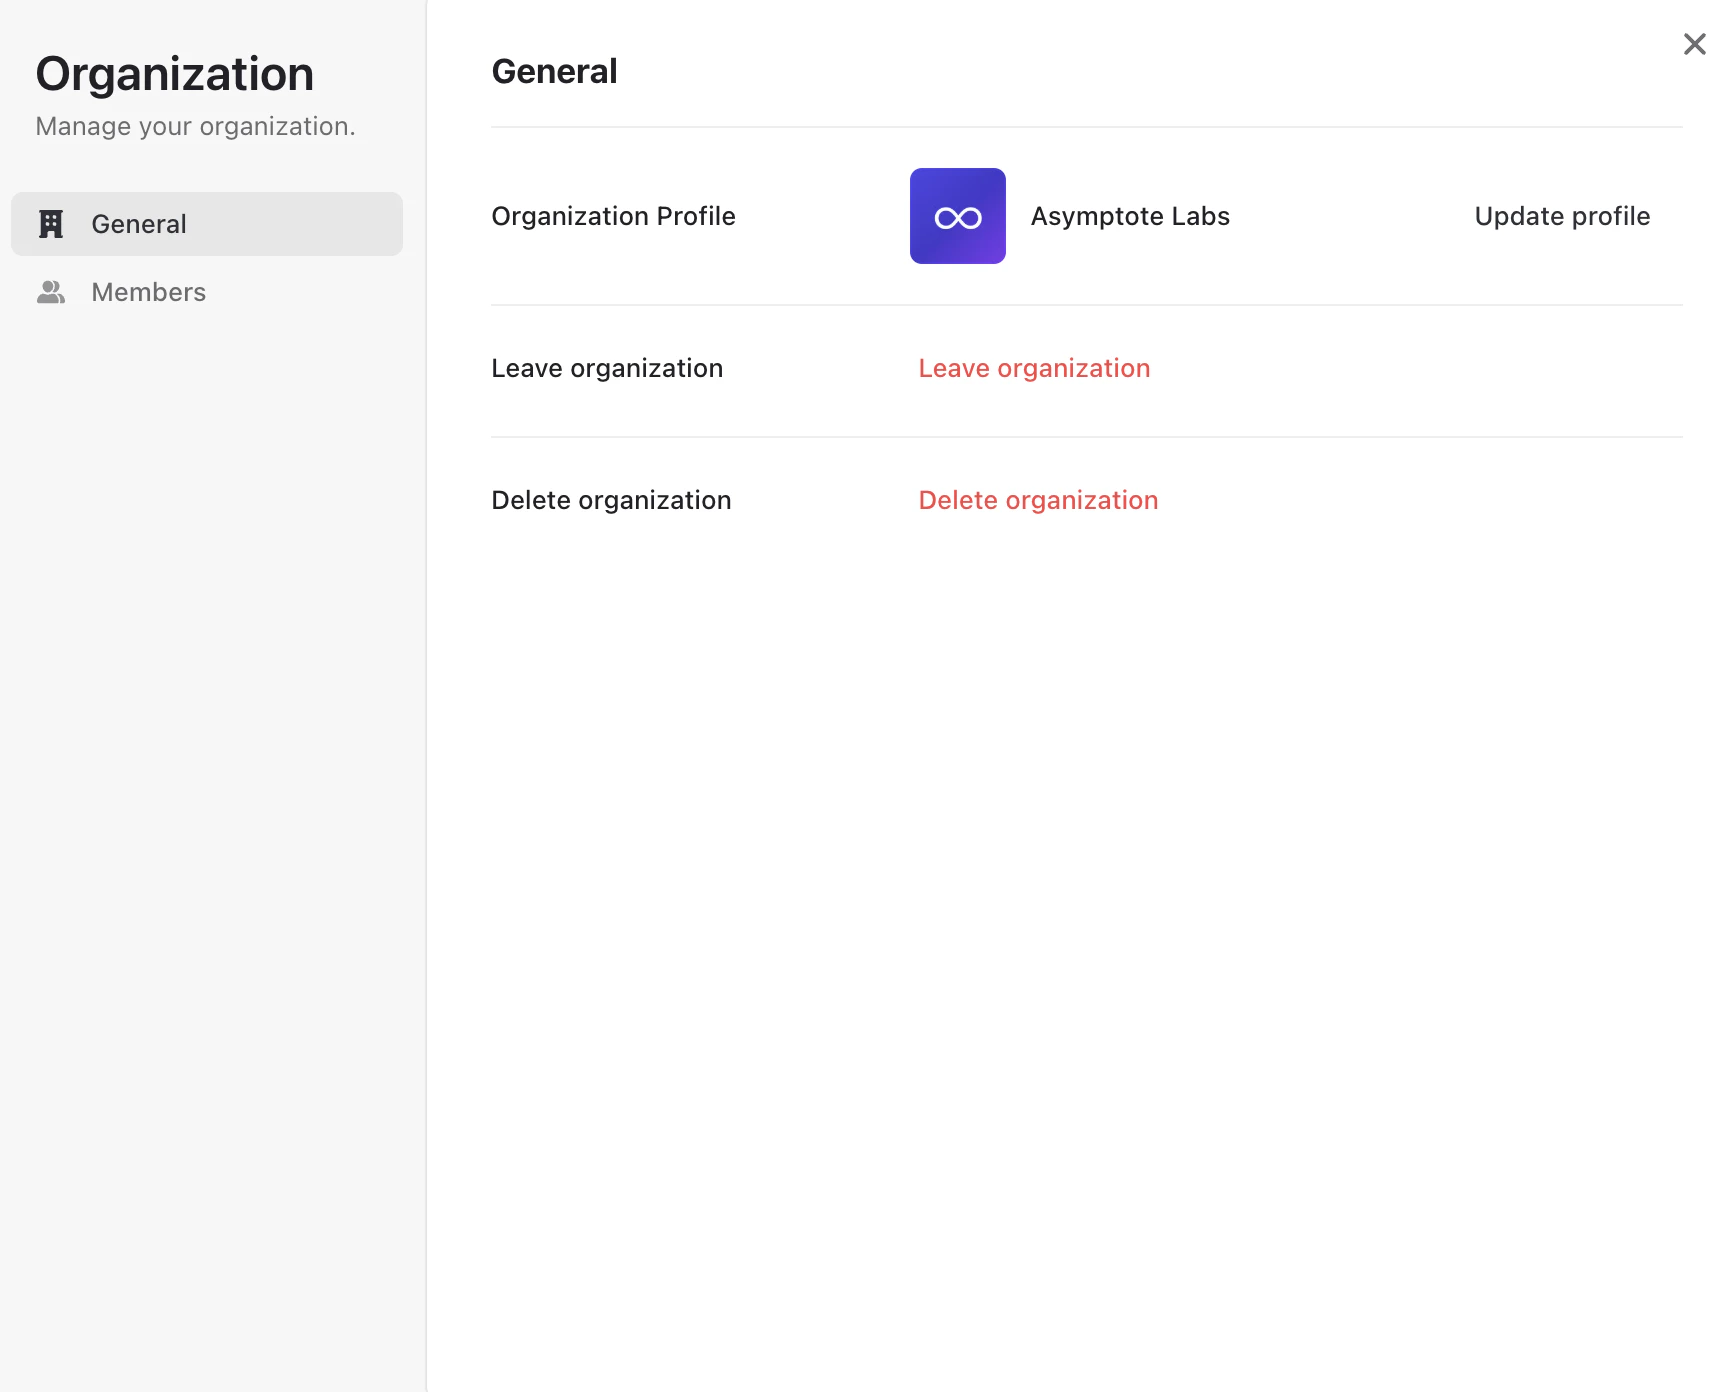1736x1392 pixels.
Task: Click the Leave organization row label
Action: coord(607,368)
